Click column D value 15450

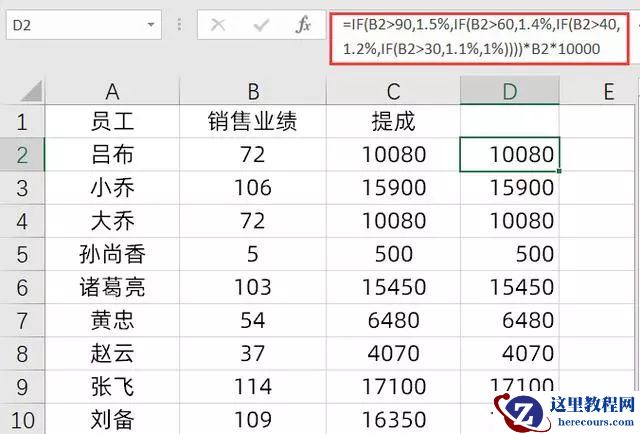(510, 287)
